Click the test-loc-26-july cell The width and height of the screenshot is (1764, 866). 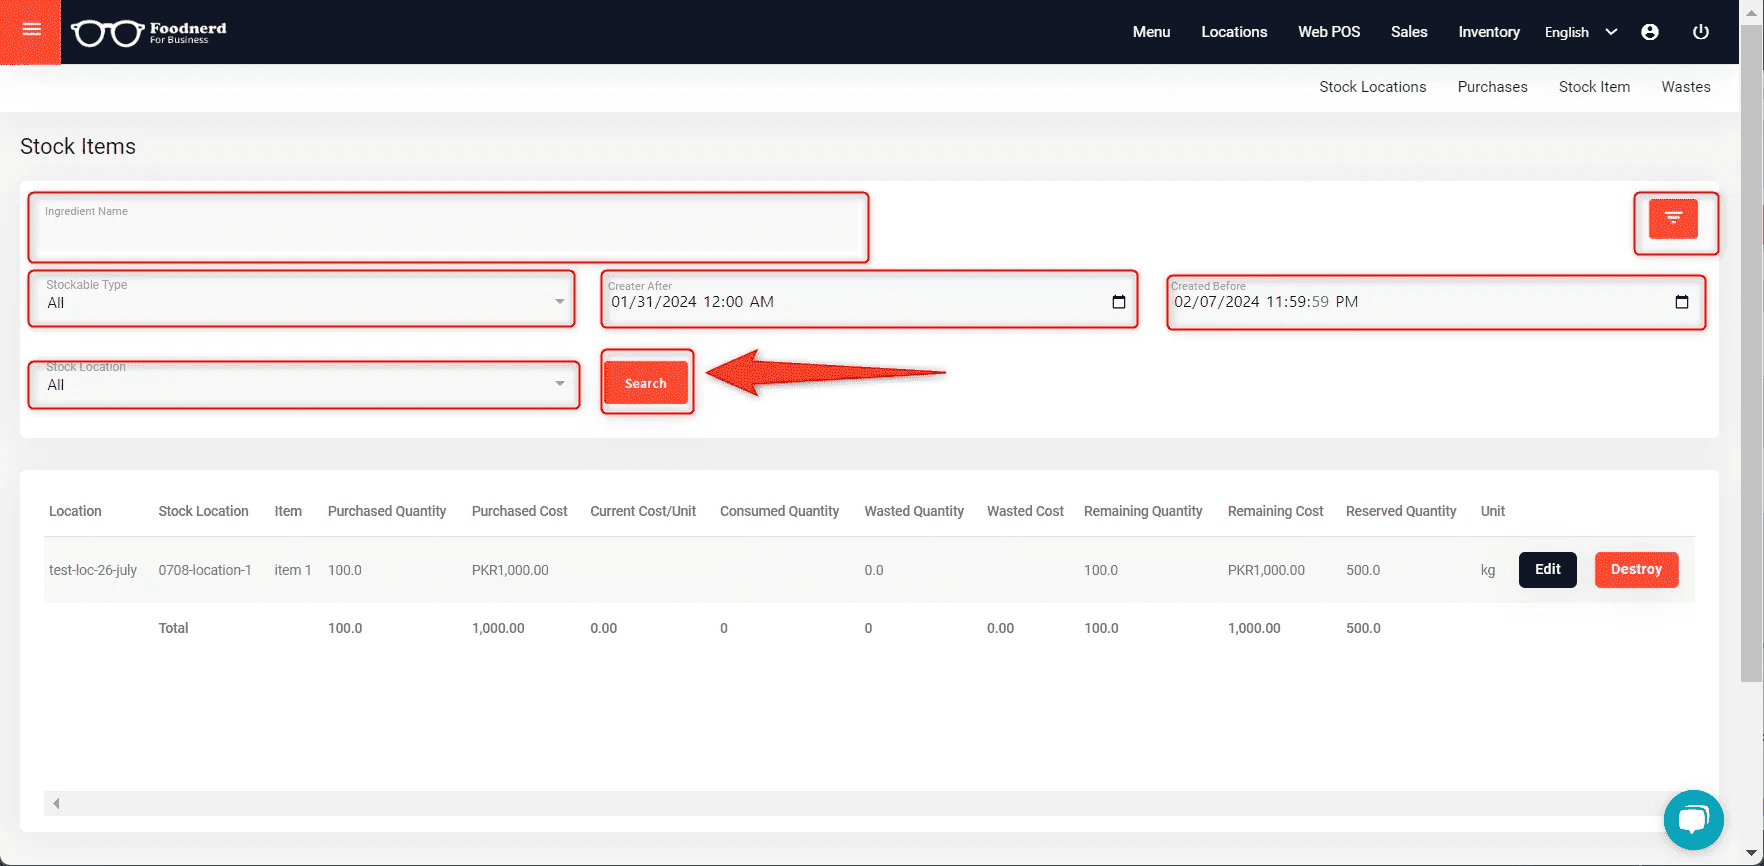pyautogui.click(x=93, y=570)
